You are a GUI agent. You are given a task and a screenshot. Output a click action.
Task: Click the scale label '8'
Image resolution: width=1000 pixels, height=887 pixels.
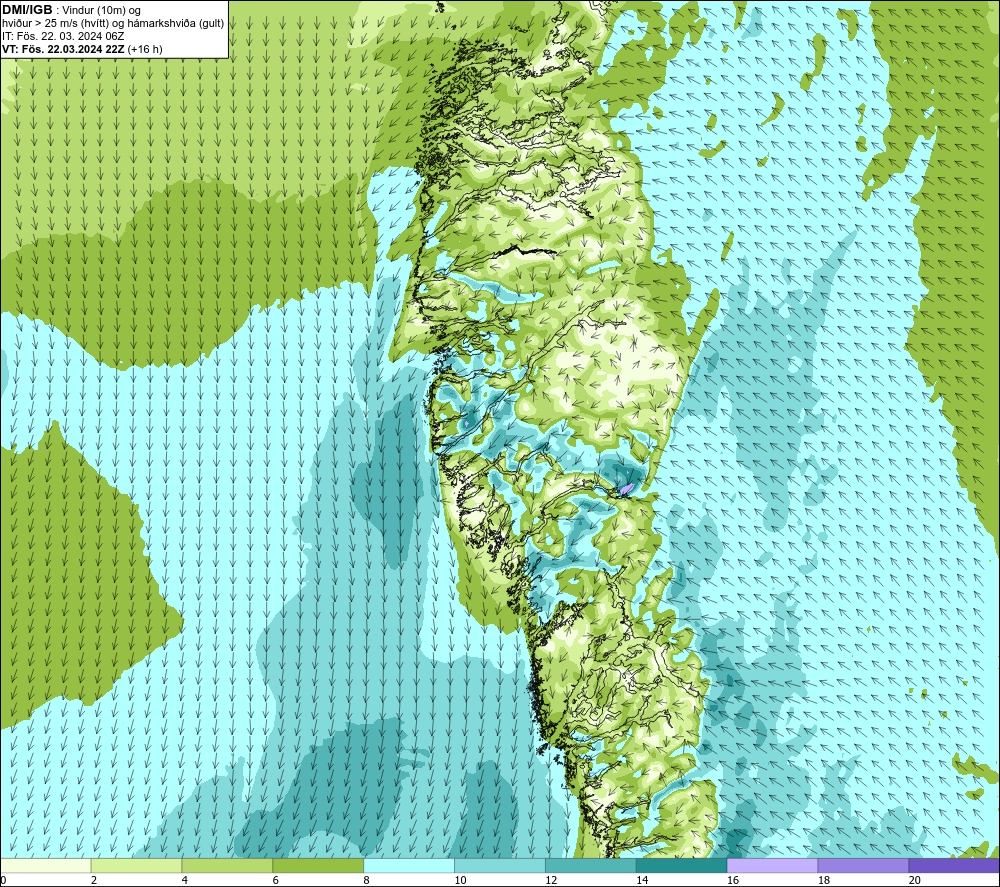367,880
